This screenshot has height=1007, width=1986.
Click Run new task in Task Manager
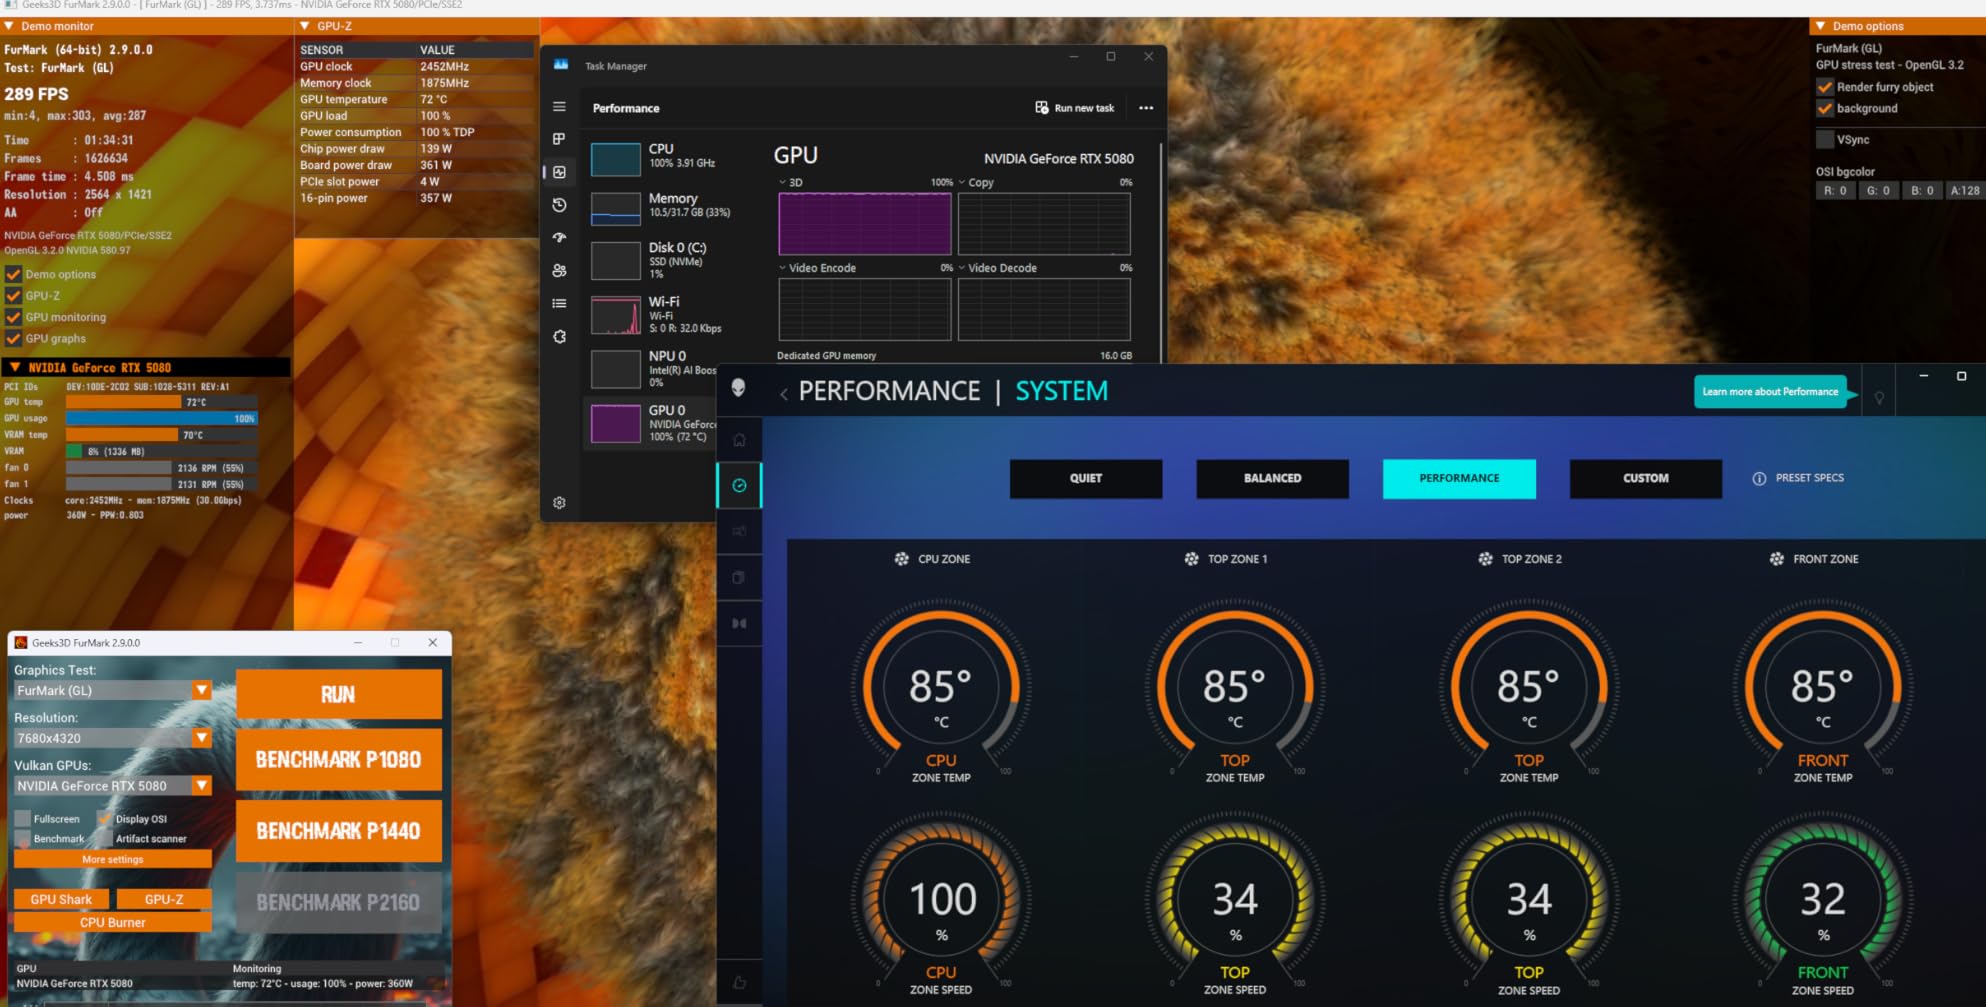[1075, 108]
